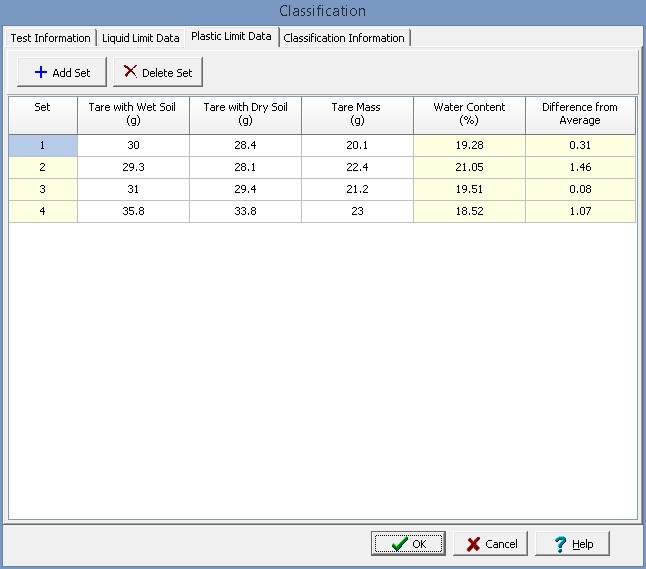The width and height of the screenshot is (646, 569).
Task: Click Difference from Average cell 1.07
Action: tap(580, 212)
